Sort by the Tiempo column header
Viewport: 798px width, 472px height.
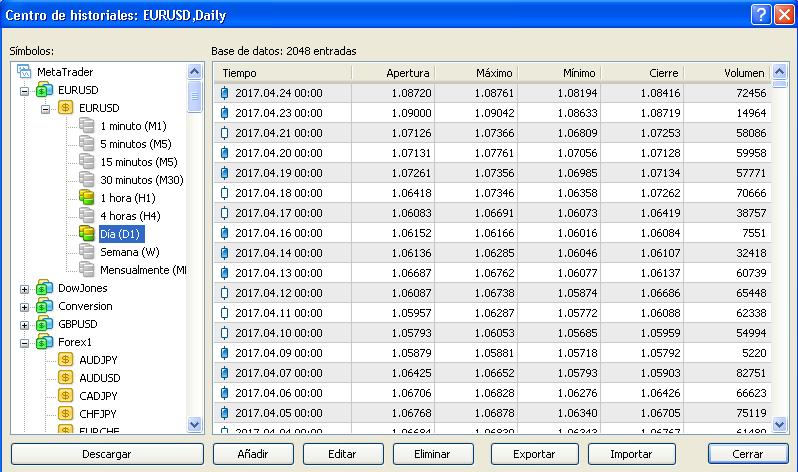tap(282, 73)
